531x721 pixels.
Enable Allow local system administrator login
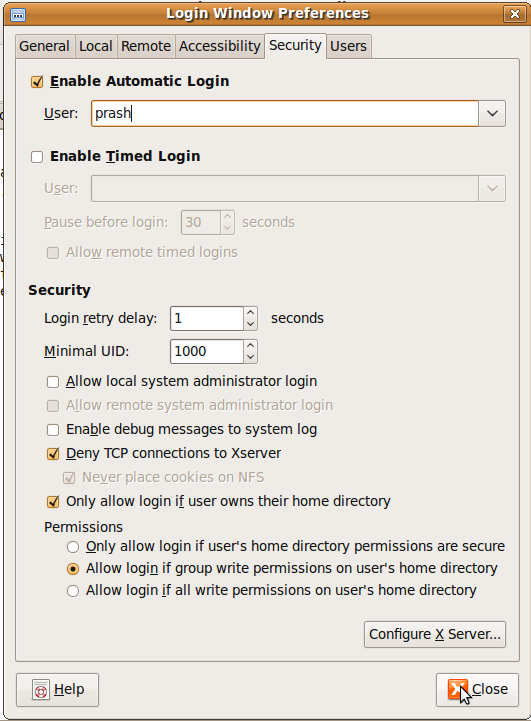(53, 382)
